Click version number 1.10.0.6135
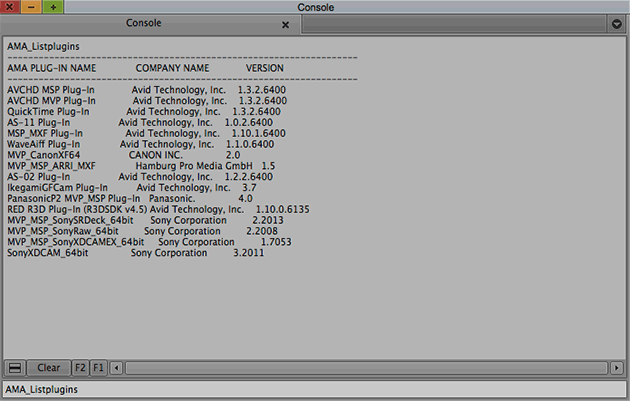 [283, 209]
